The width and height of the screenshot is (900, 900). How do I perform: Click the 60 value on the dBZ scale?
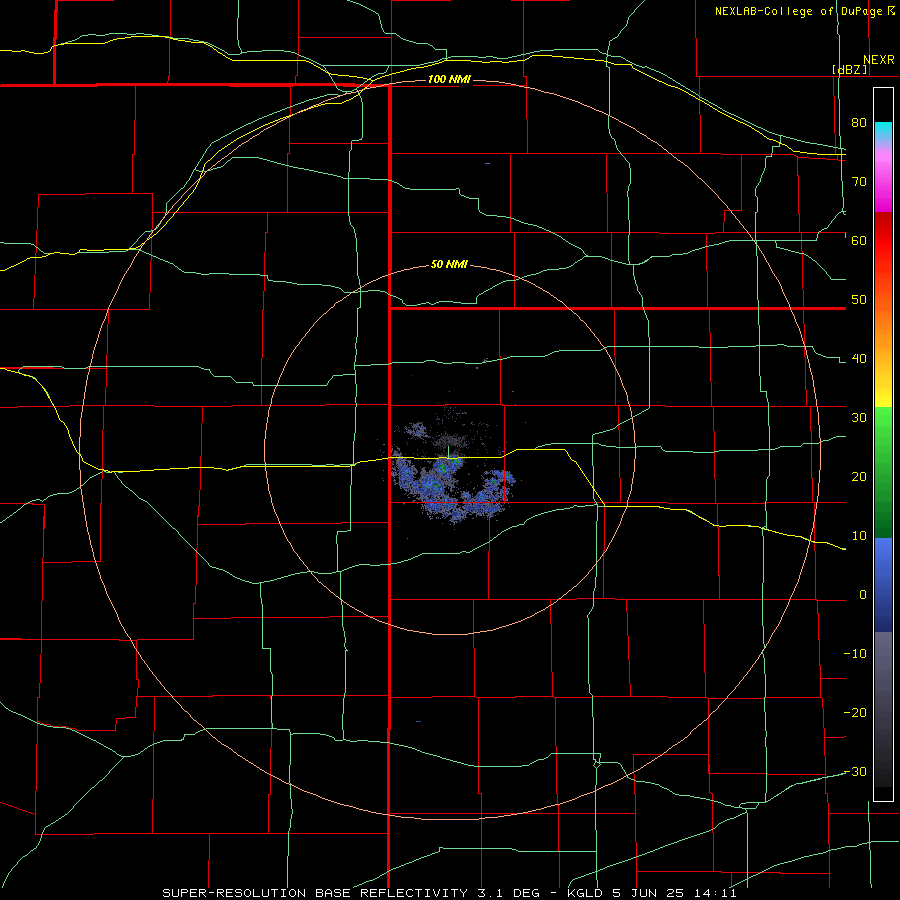[x=859, y=240]
